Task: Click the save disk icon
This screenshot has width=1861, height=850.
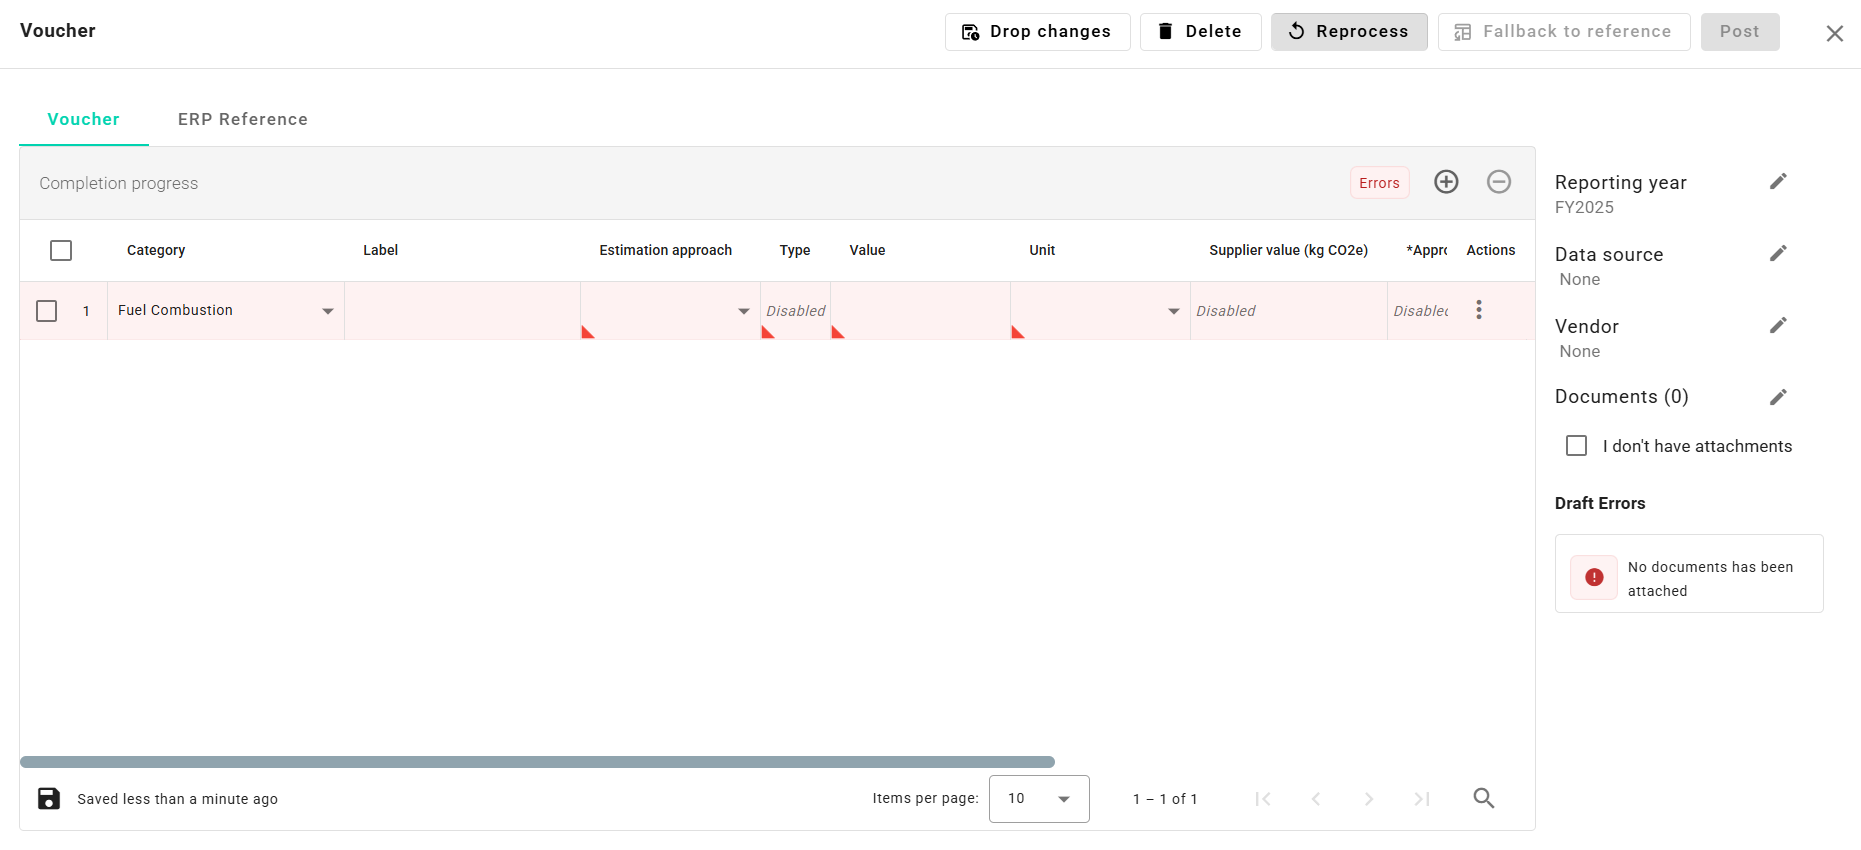Action: 49,798
